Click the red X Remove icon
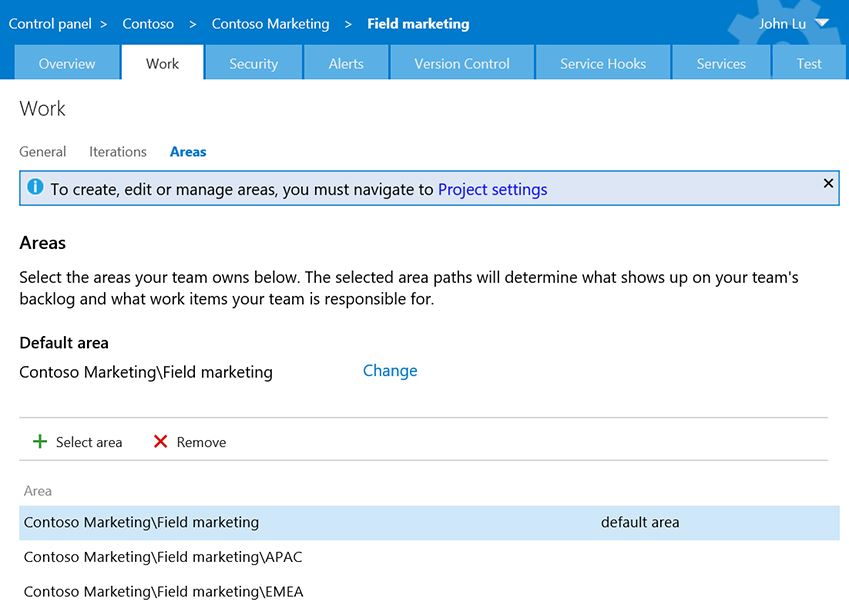Screen dimensions: 849x612 [x=160, y=441]
